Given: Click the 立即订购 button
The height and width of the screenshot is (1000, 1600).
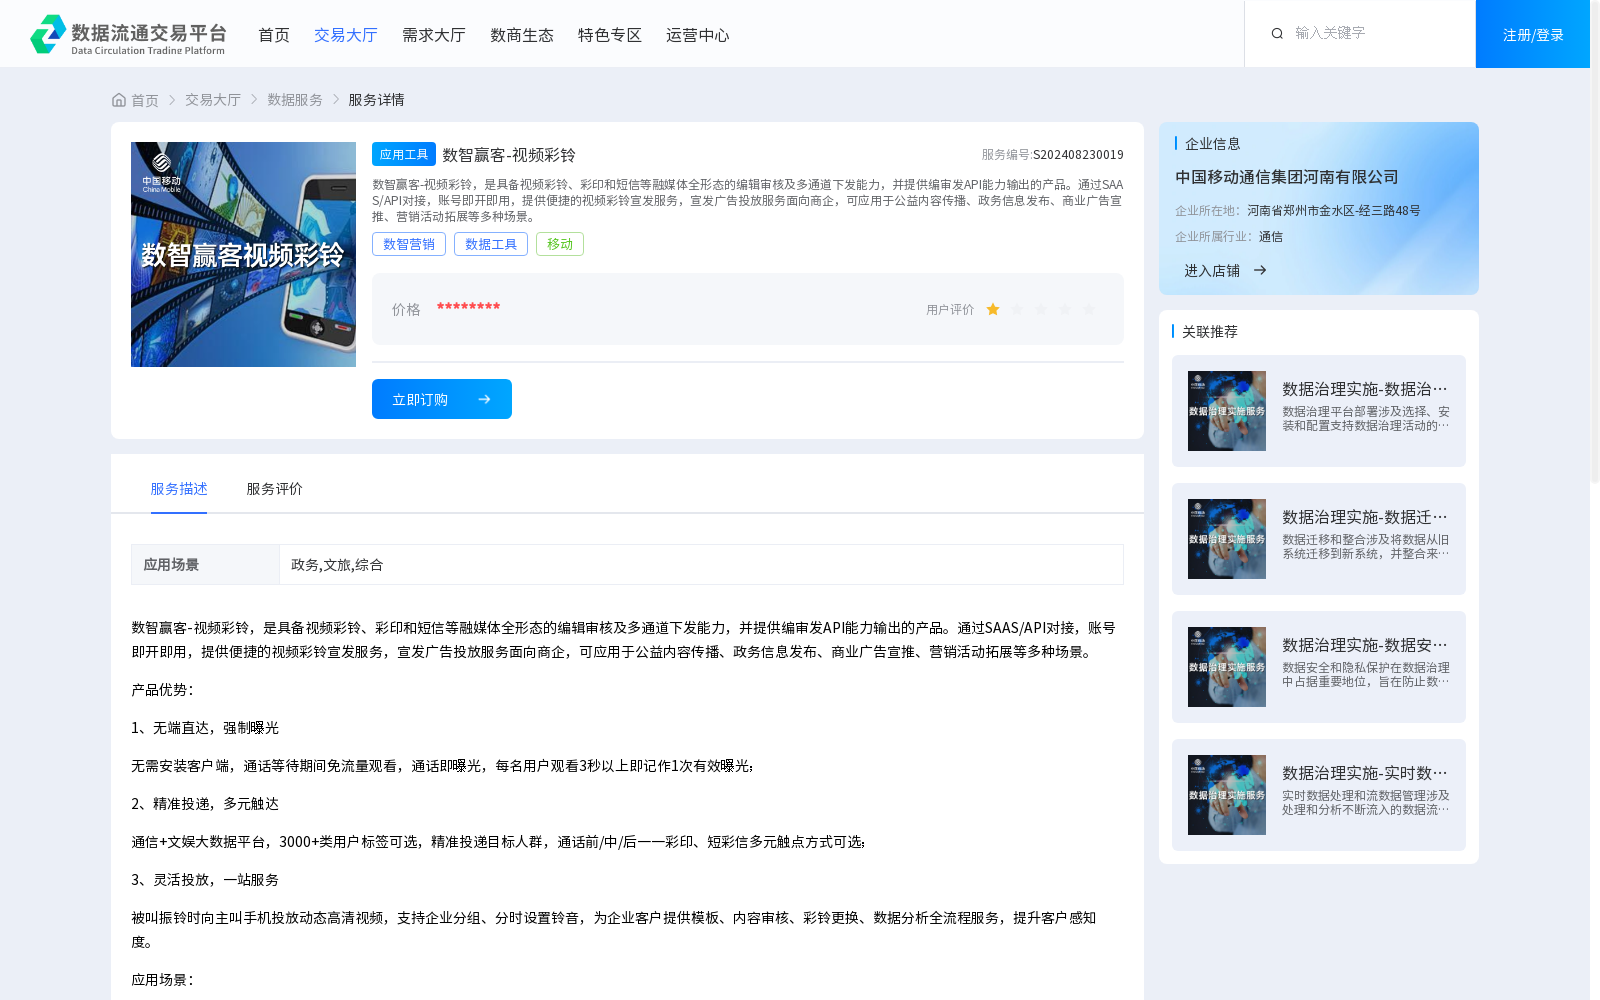Looking at the screenshot, I should coord(442,399).
